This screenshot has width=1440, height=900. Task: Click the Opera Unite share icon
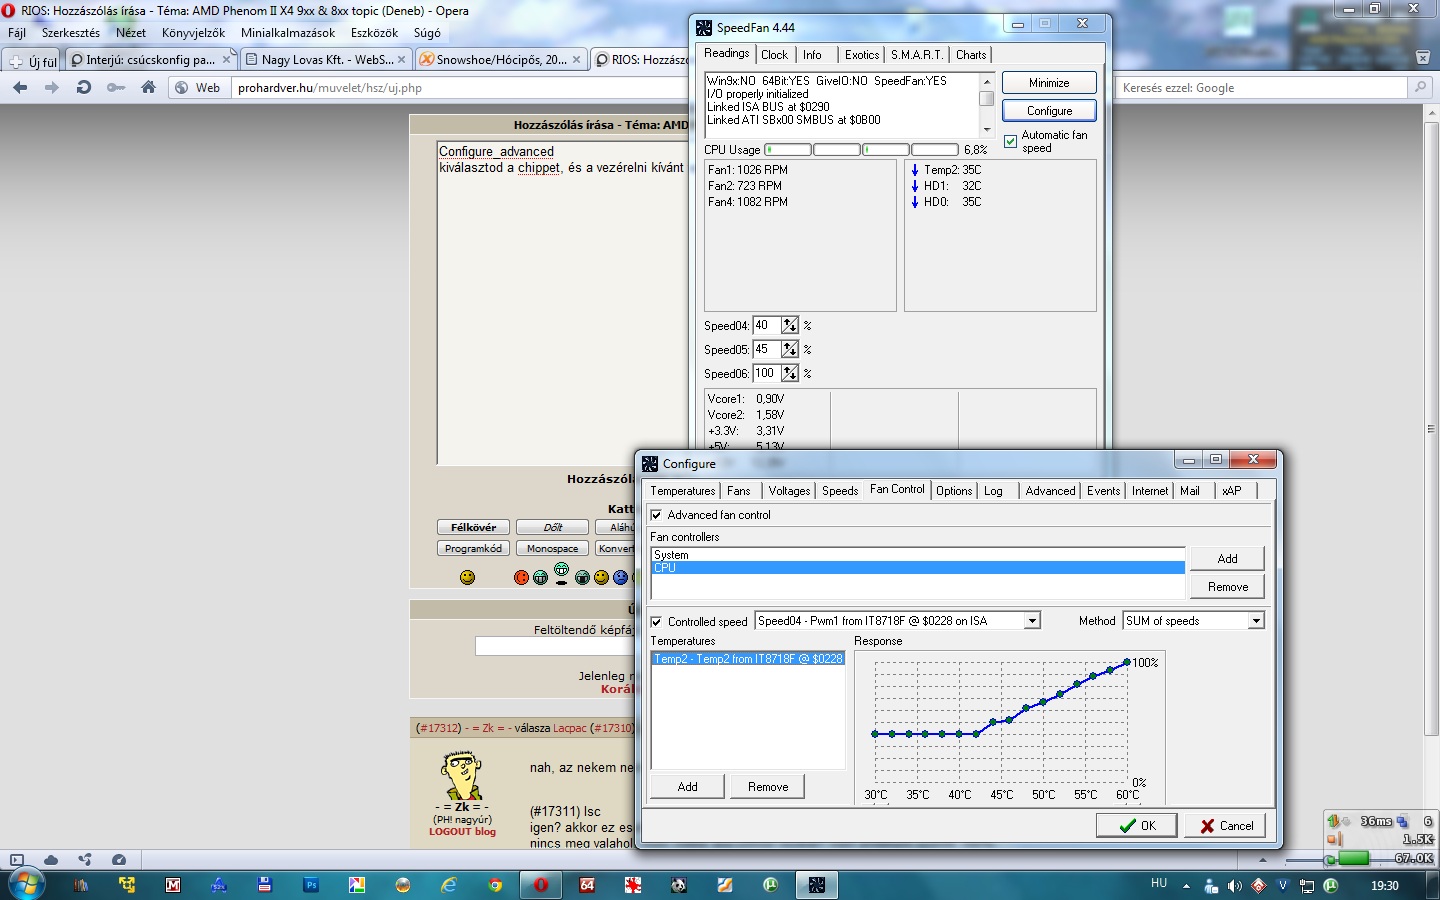pyautogui.click(x=85, y=860)
